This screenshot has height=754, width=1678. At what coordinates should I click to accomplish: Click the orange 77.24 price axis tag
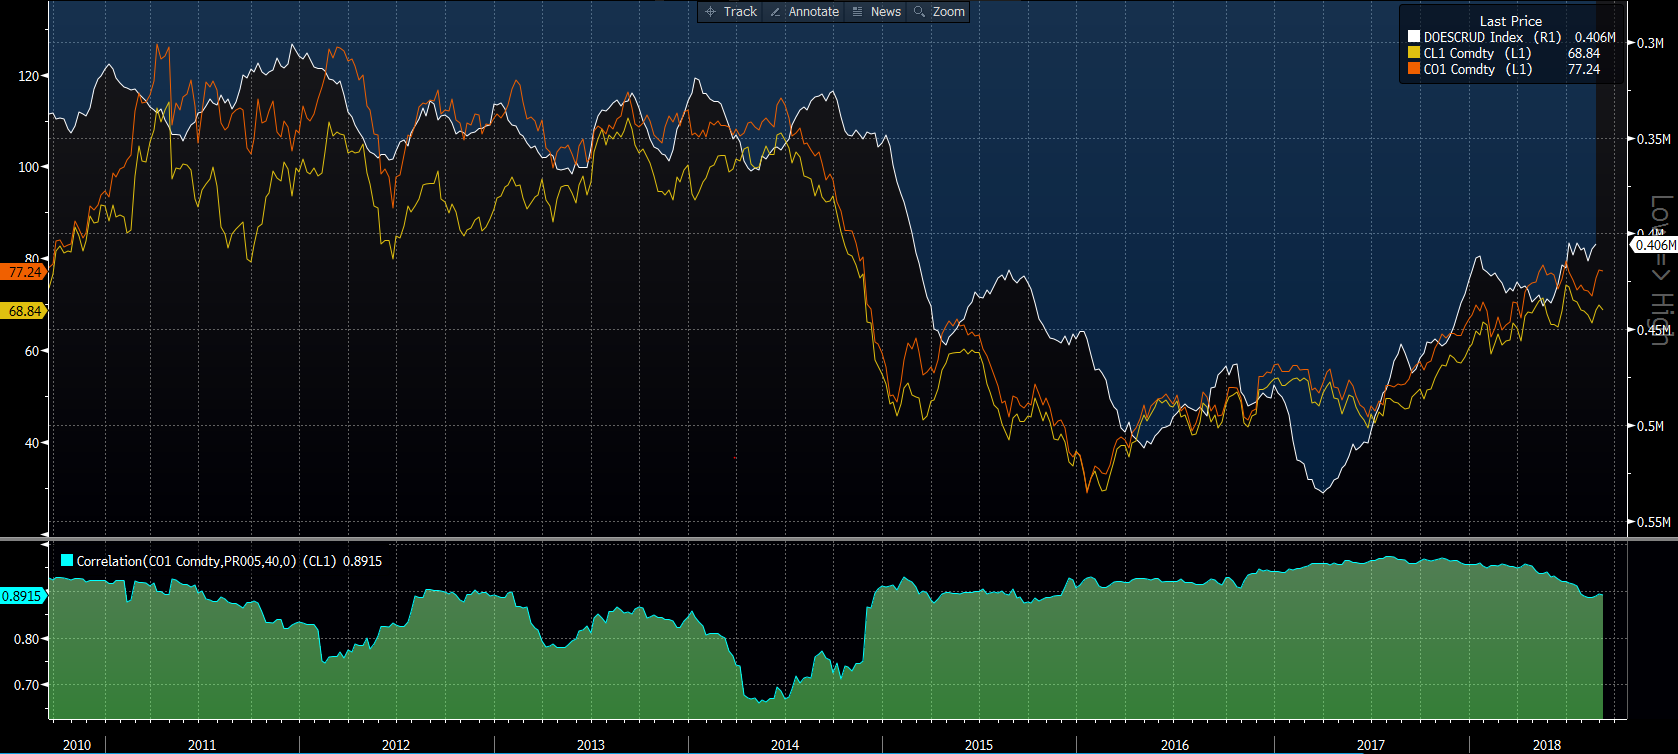coord(24,272)
